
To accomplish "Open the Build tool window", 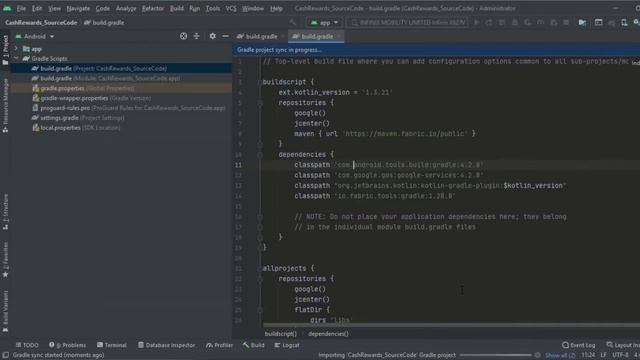I will pos(253,345).
